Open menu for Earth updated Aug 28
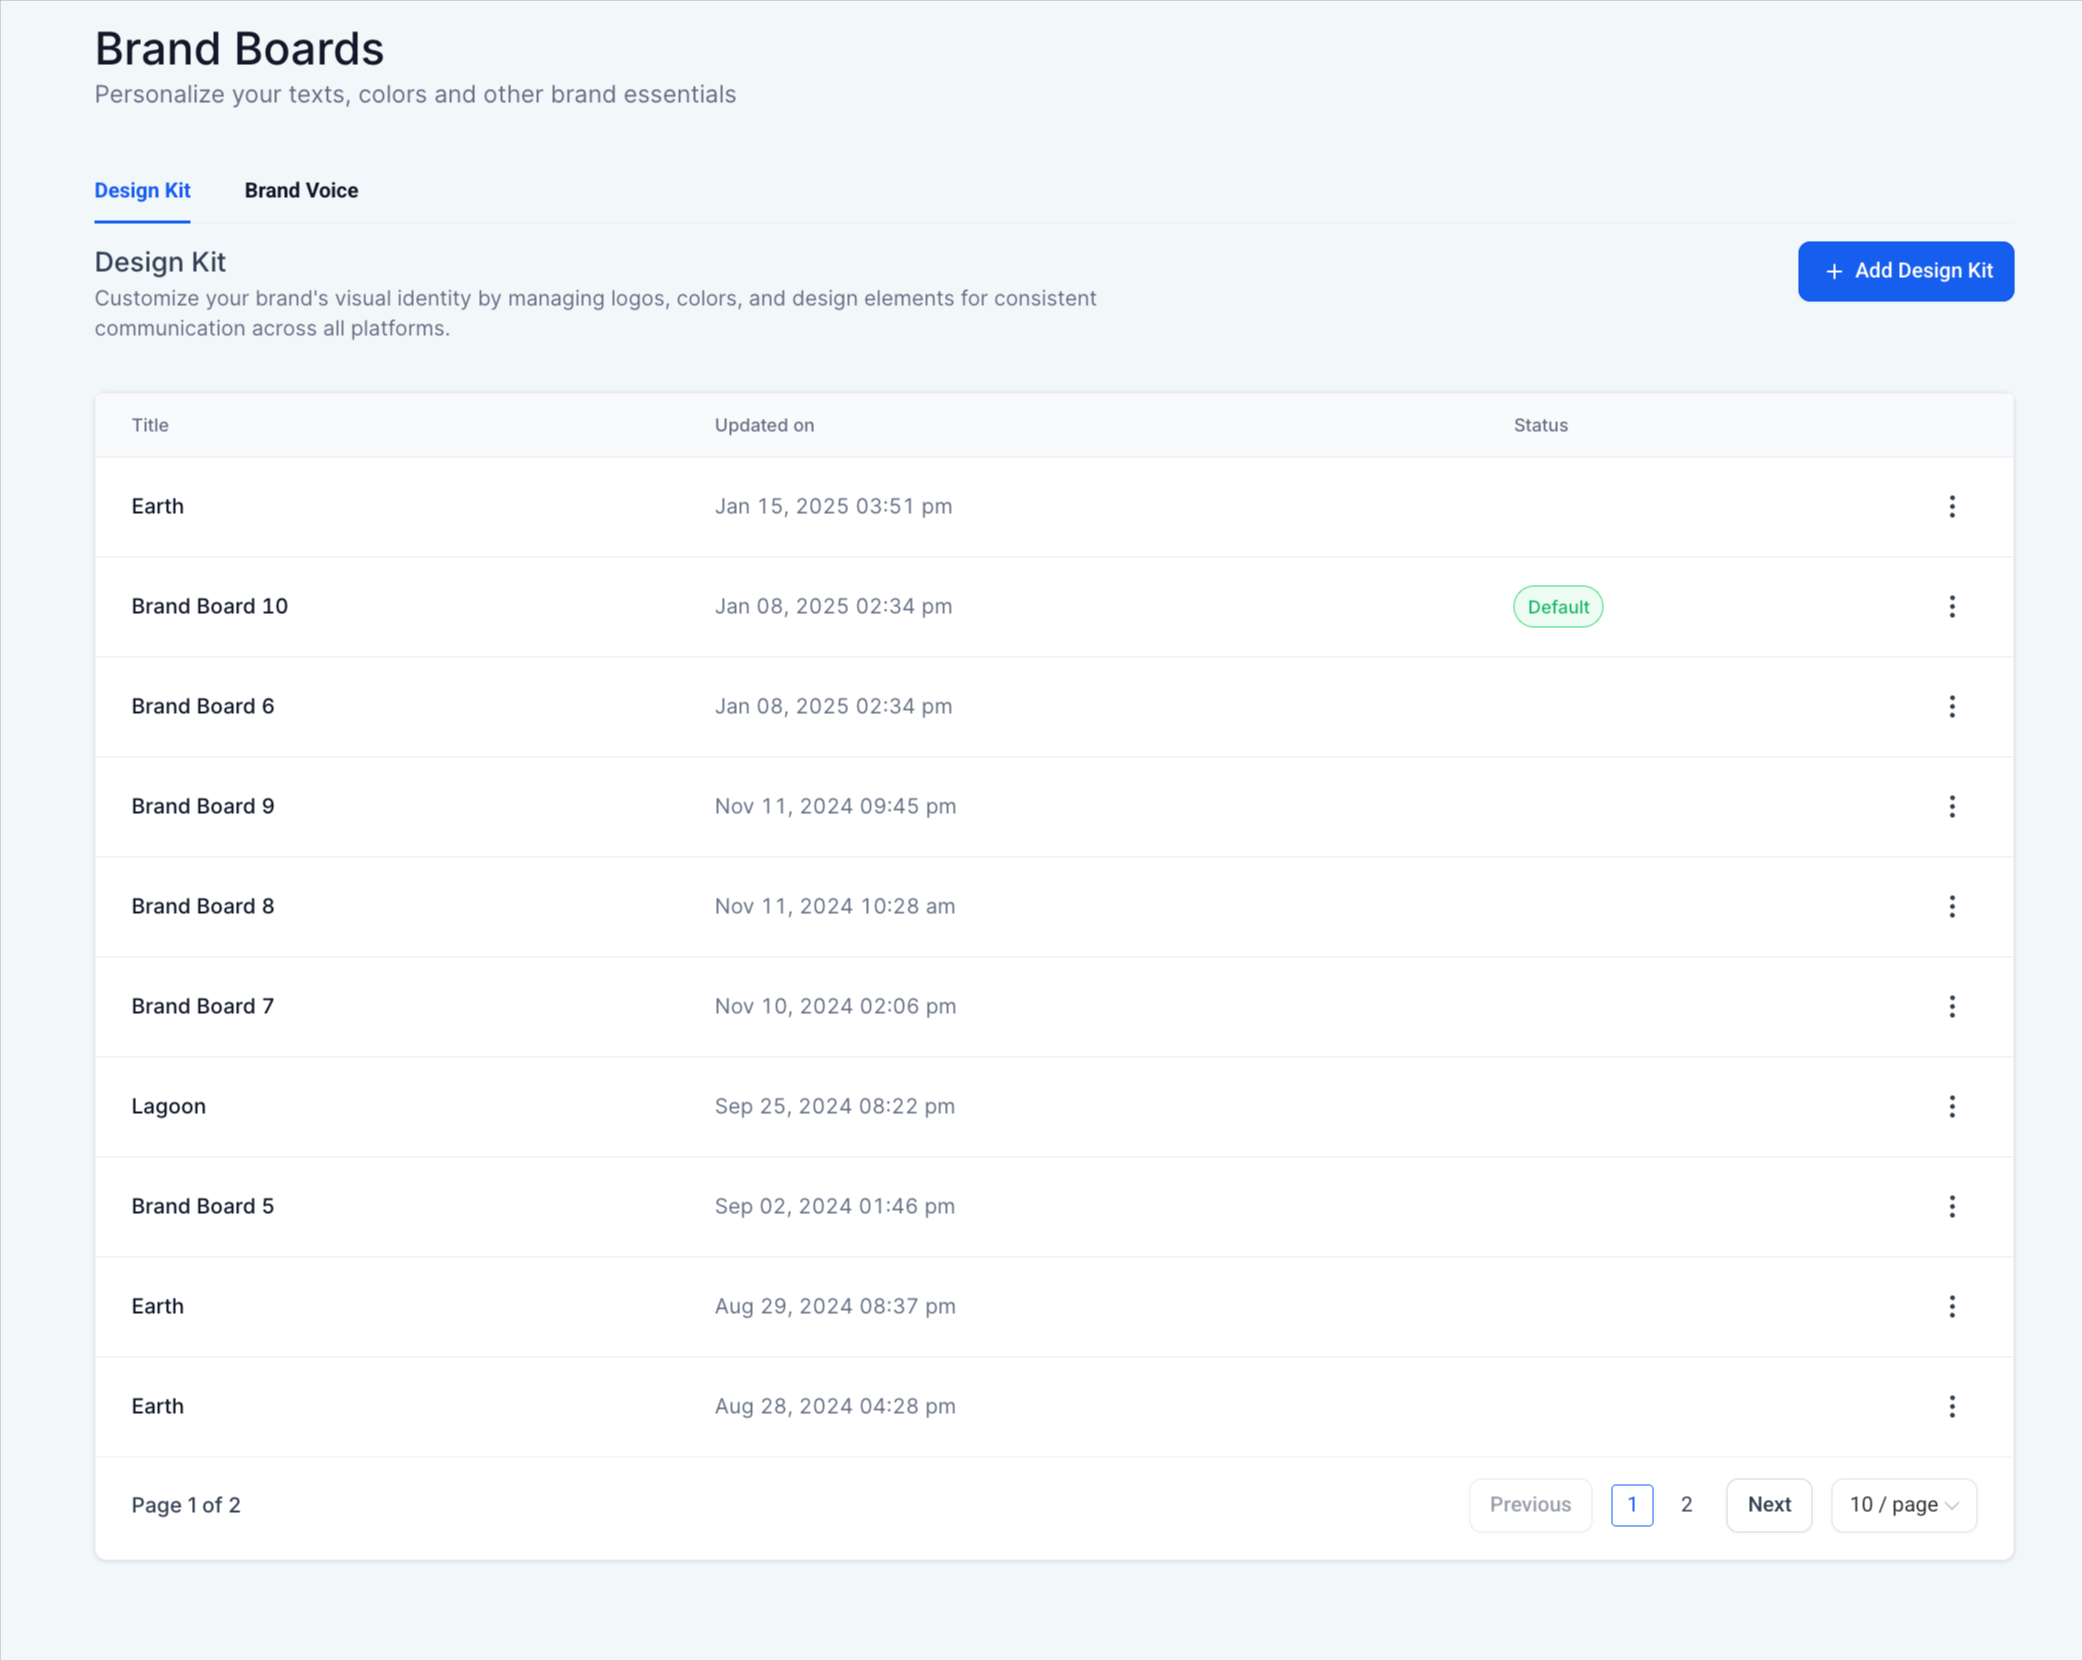Viewport: 2082px width, 1660px height. coord(1951,1406)
